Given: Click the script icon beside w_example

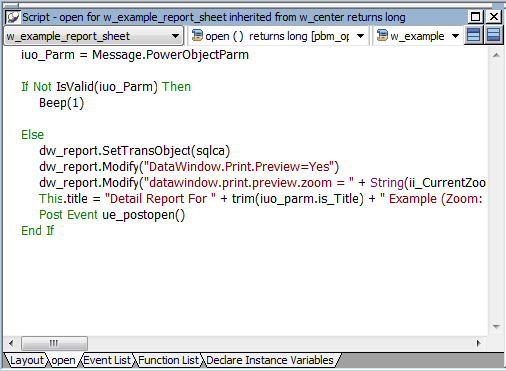Looking at the screenshot, I should pos(382,35).
